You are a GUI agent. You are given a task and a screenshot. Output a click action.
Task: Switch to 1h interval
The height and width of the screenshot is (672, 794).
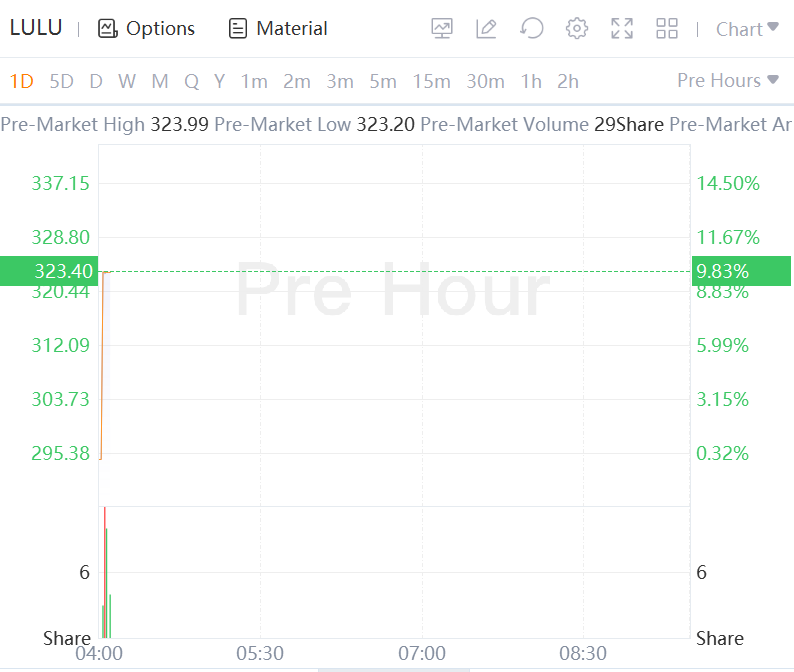point(531,81)
